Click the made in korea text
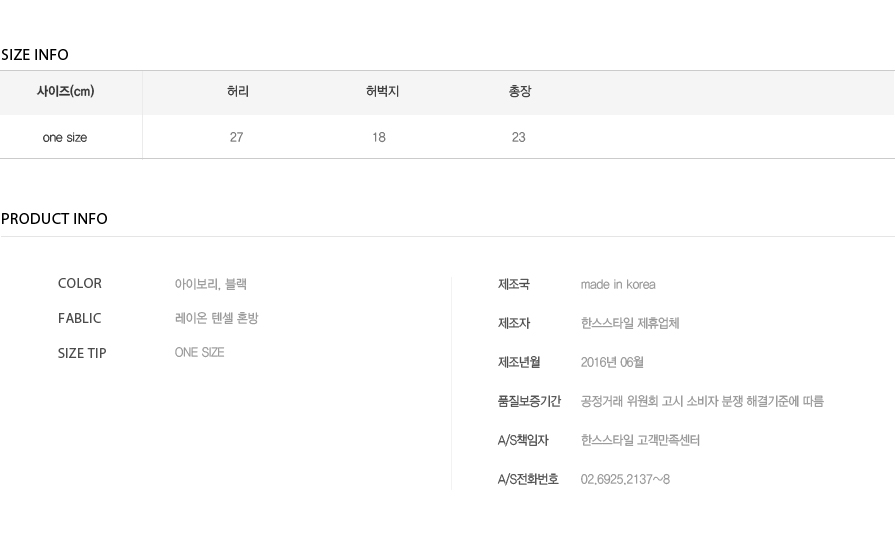The image size is (895, 537). [x=618, y=285]
